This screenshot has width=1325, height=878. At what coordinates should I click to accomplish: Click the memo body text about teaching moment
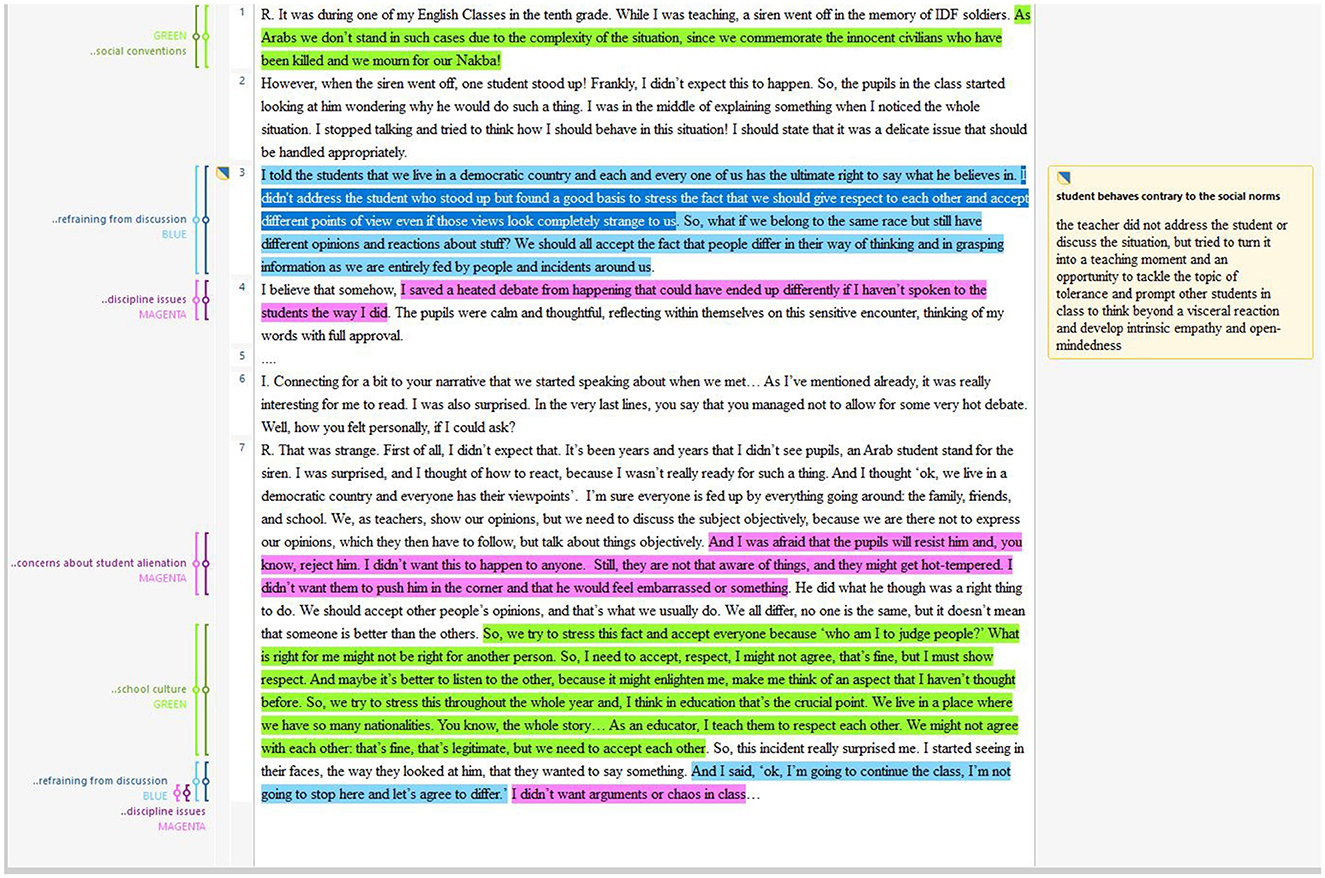click(x=1173, y=285)
